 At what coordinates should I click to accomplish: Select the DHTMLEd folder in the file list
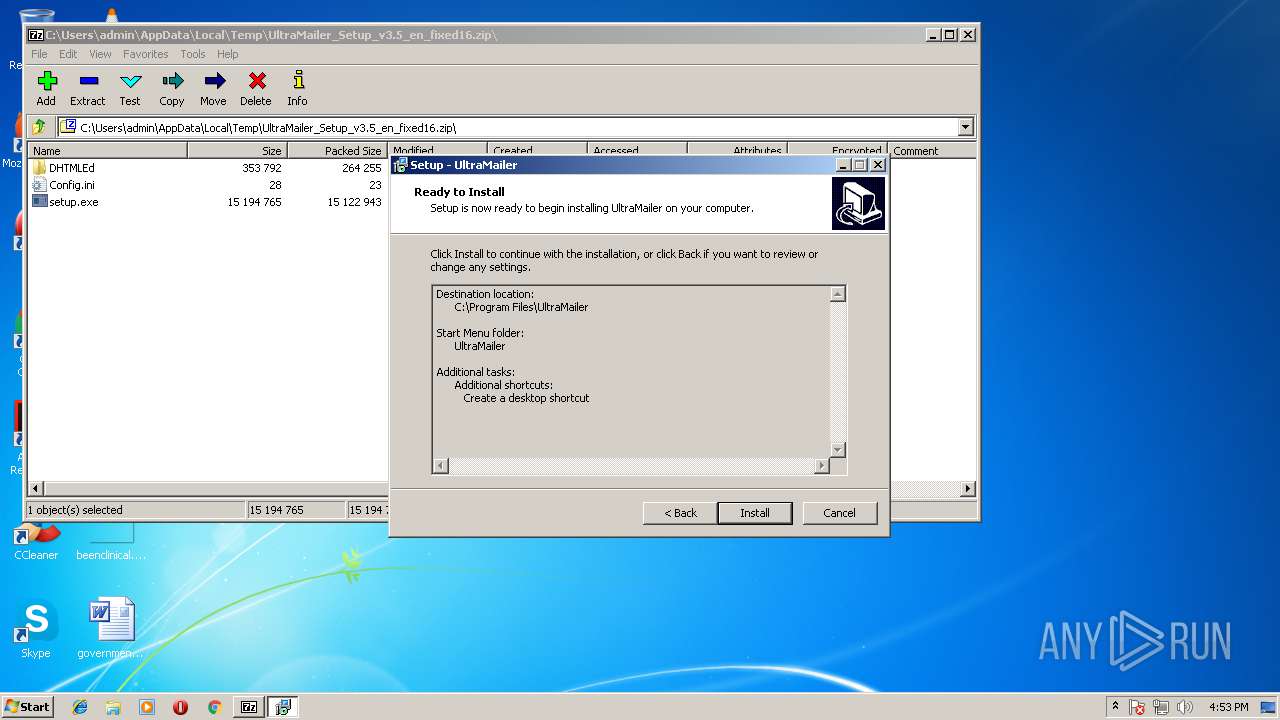click(72, 168)
